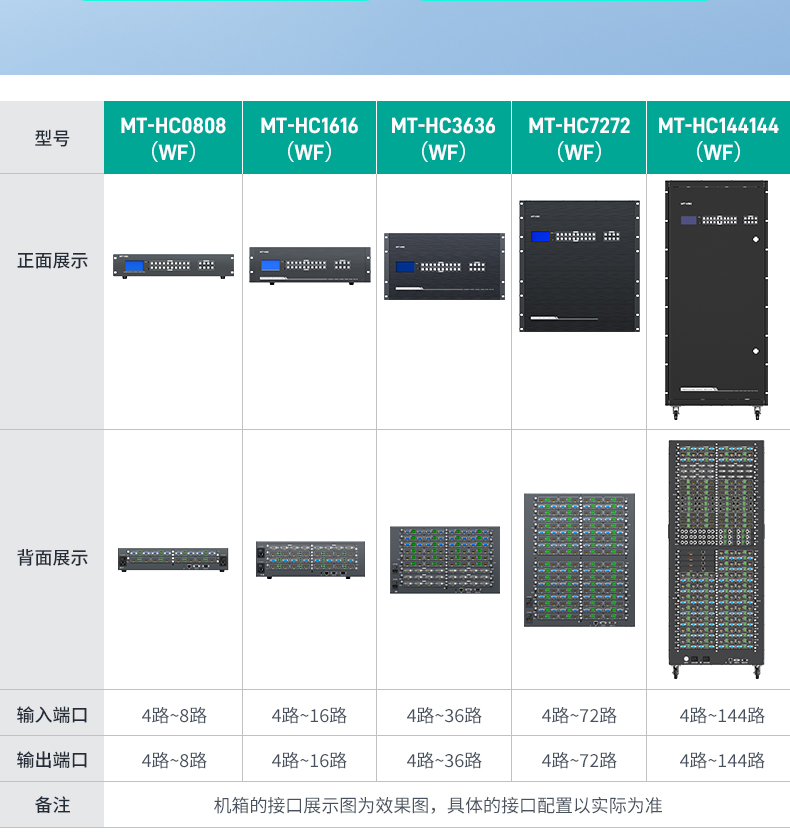Click the MT-HC3636 (WF) front view image
The image size is (790, 834).
coord(444,266)
